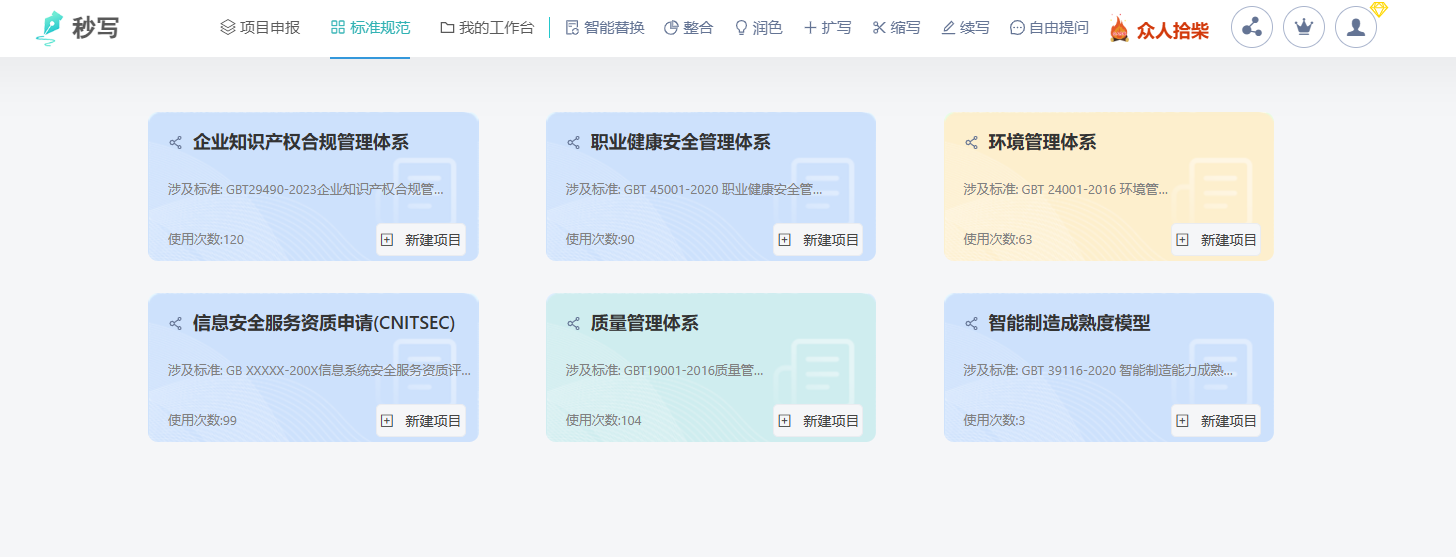Click share icon on 质量管理体系 card
1456x557 pixels.
574,324
